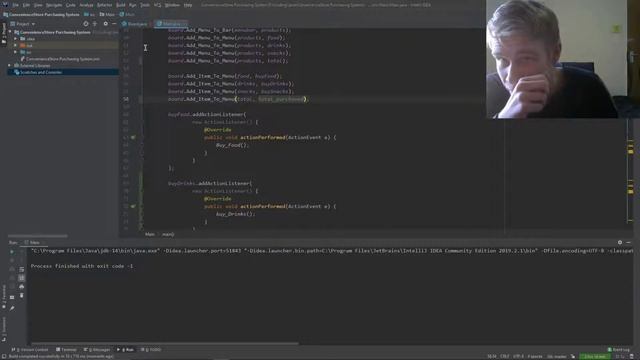The image size is (640, 360).
Task: Collapse the project root node
Action: tap(10, 32)
